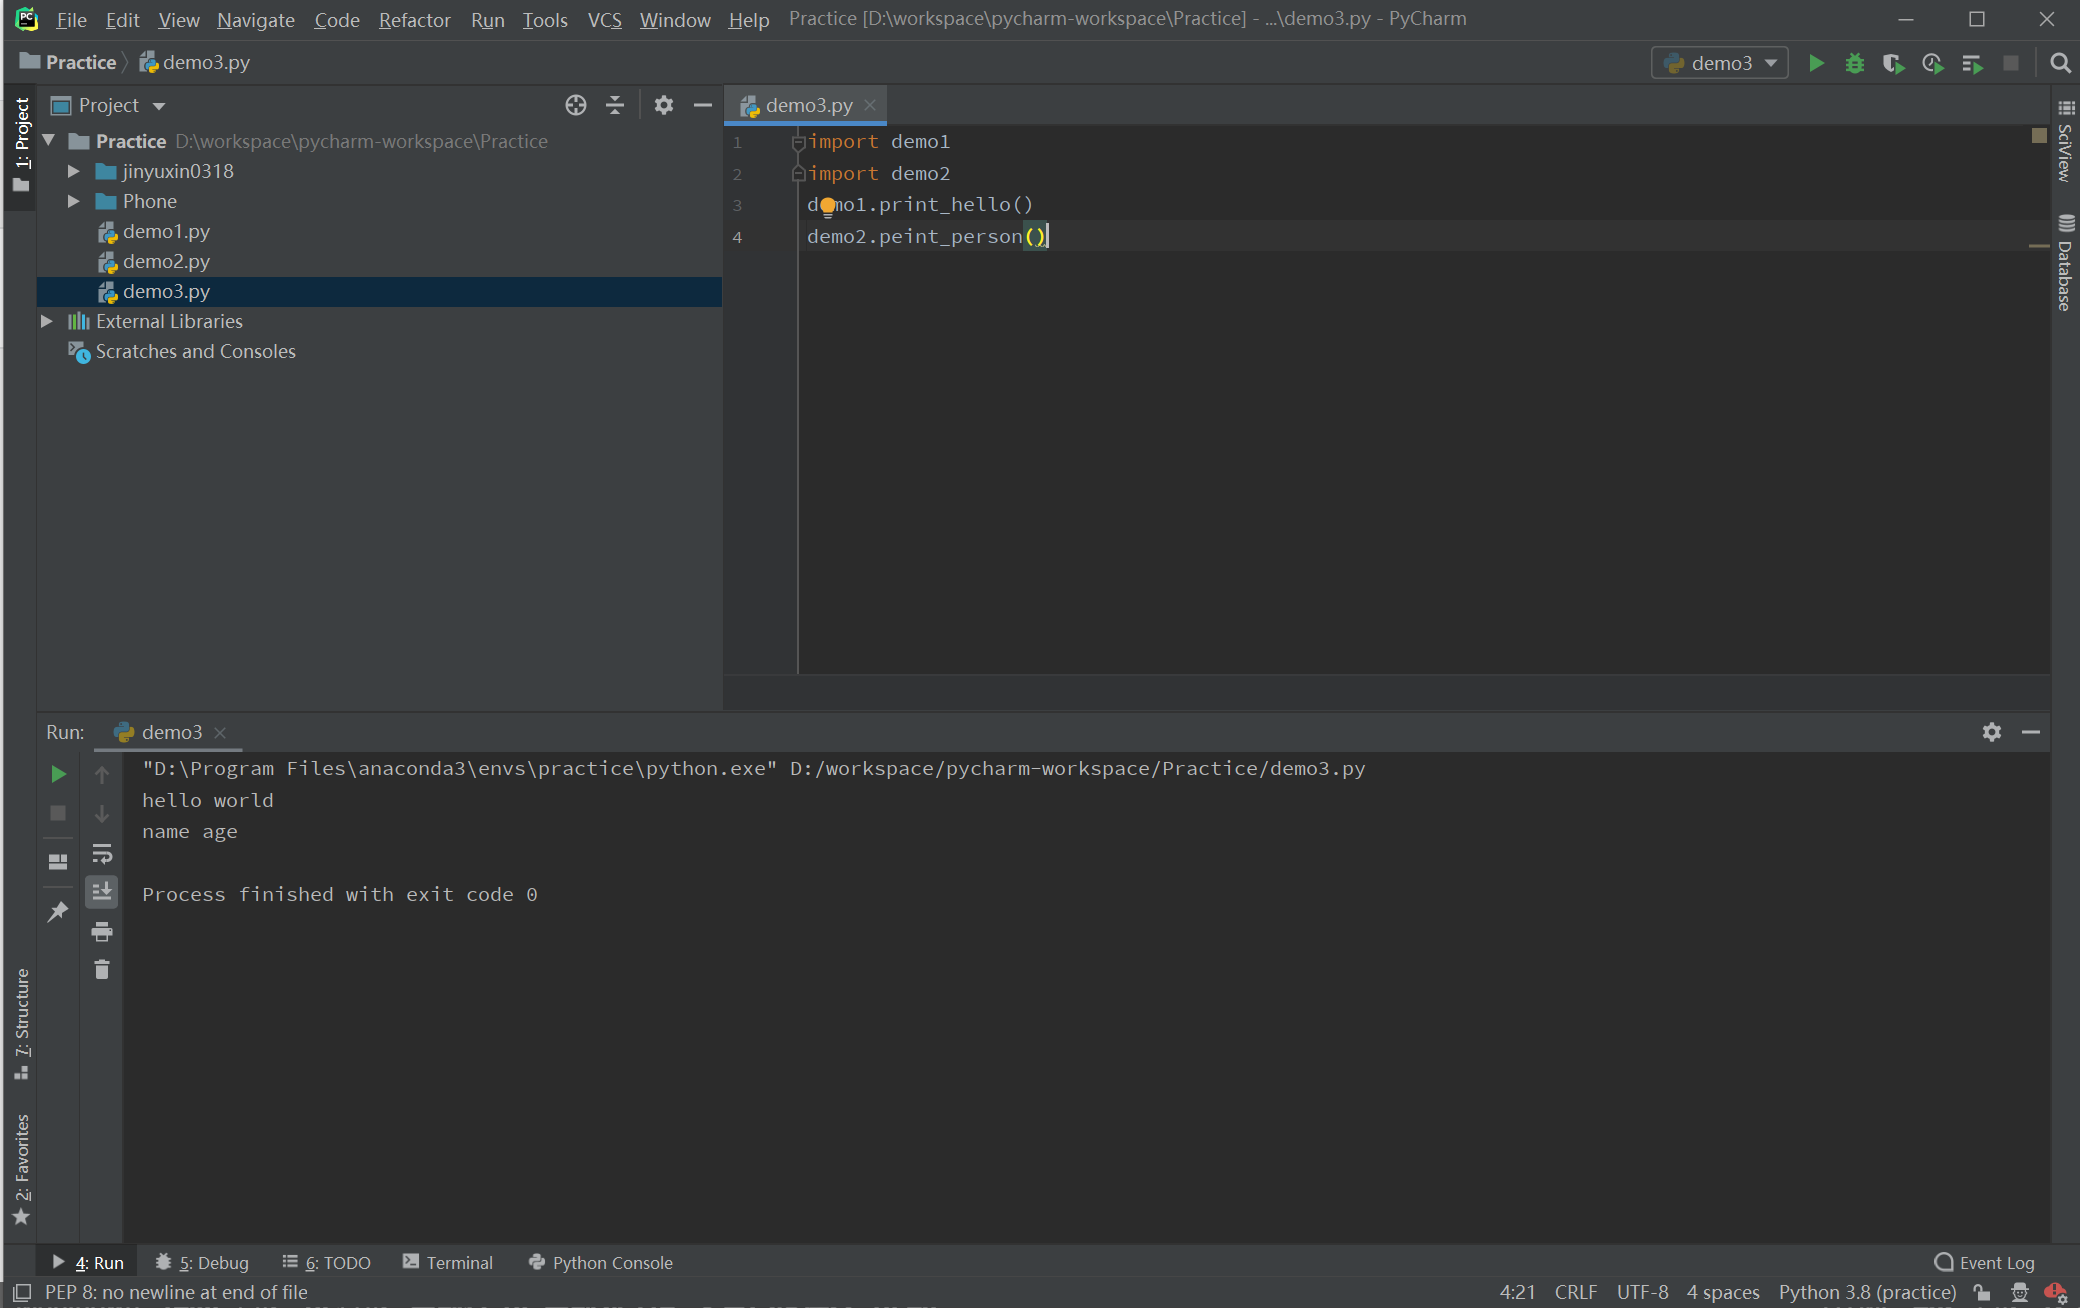The width and height of the screenshot is (2080, 1308).
Task: Collapse all in Project panel
Action: (x=615, y=105)
